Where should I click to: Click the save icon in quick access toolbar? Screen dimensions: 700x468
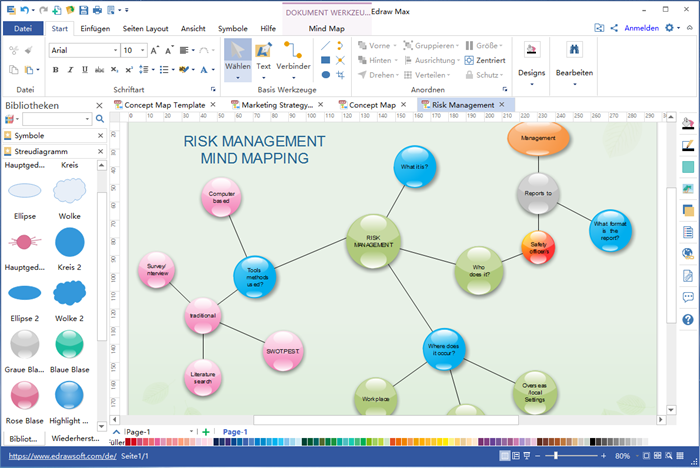click(x=83, y=10)
